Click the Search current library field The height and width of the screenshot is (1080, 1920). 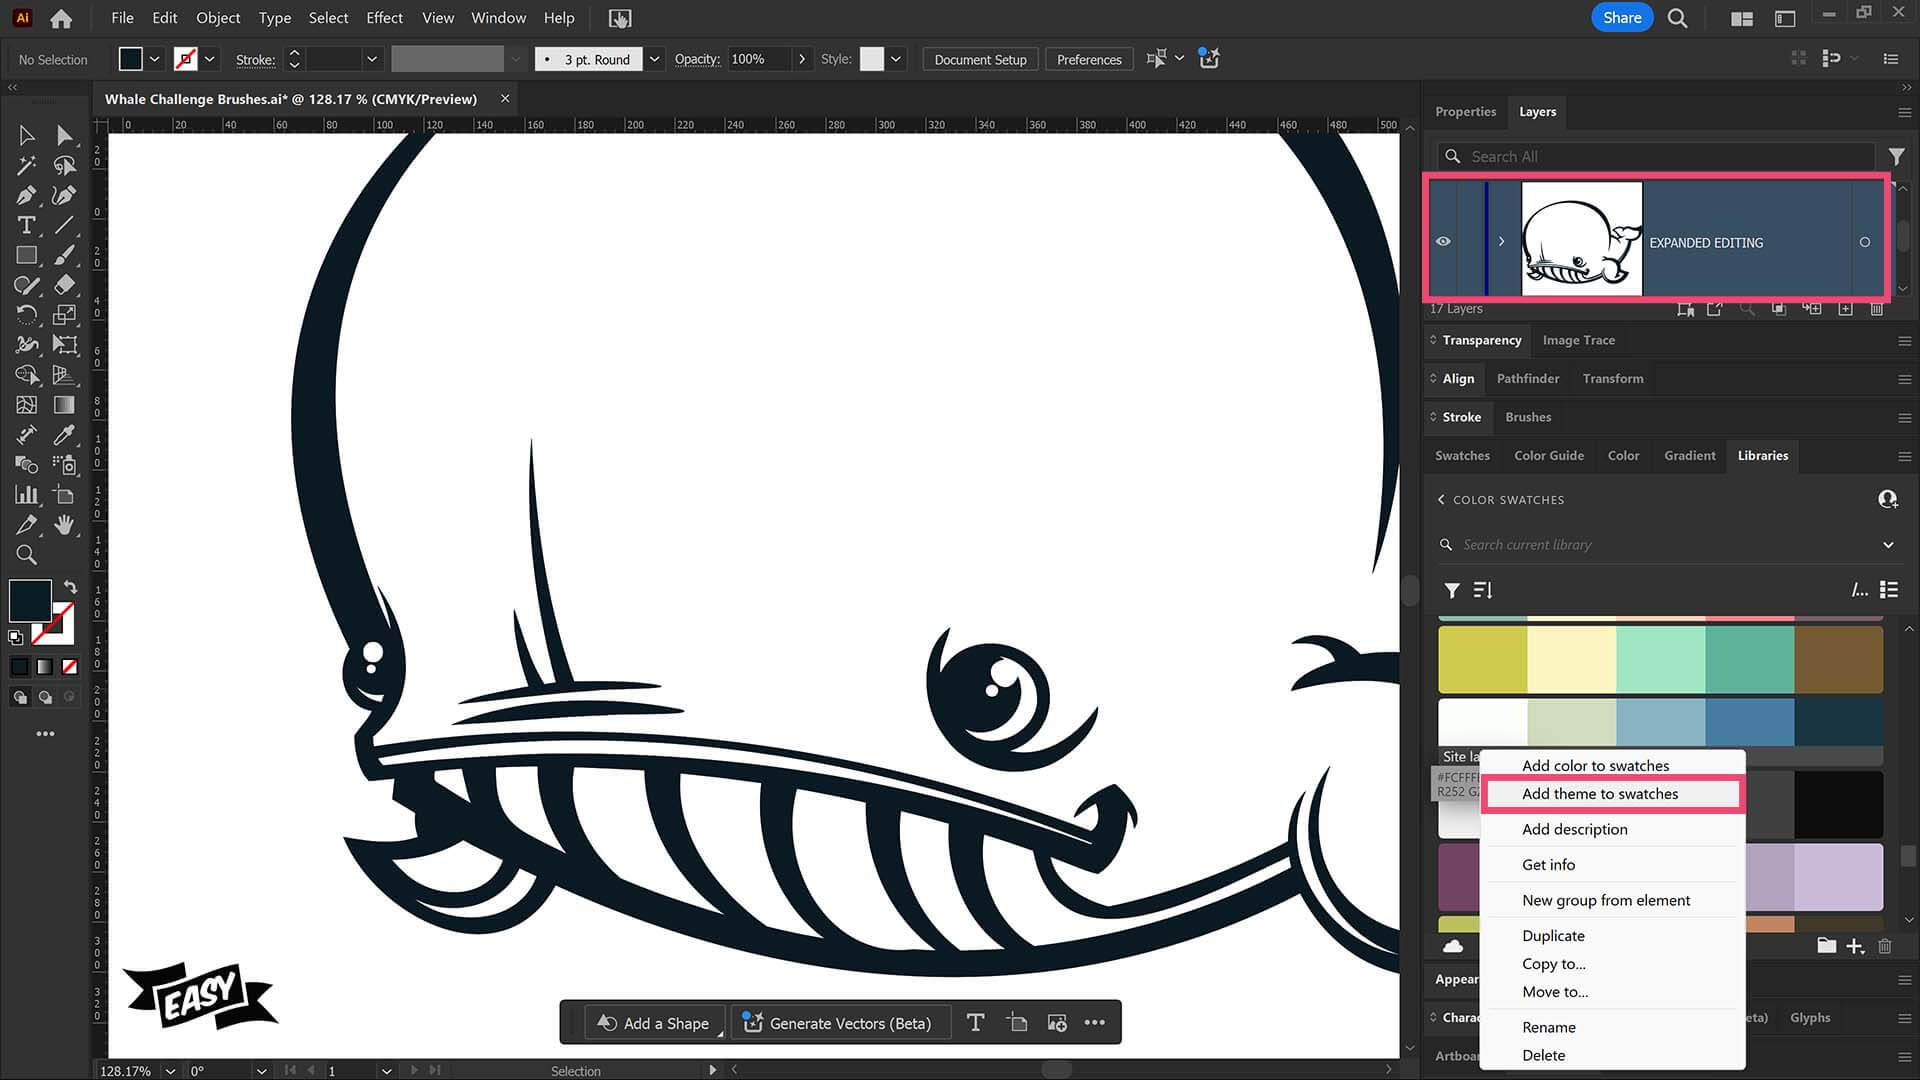[x=1660, y=545]
